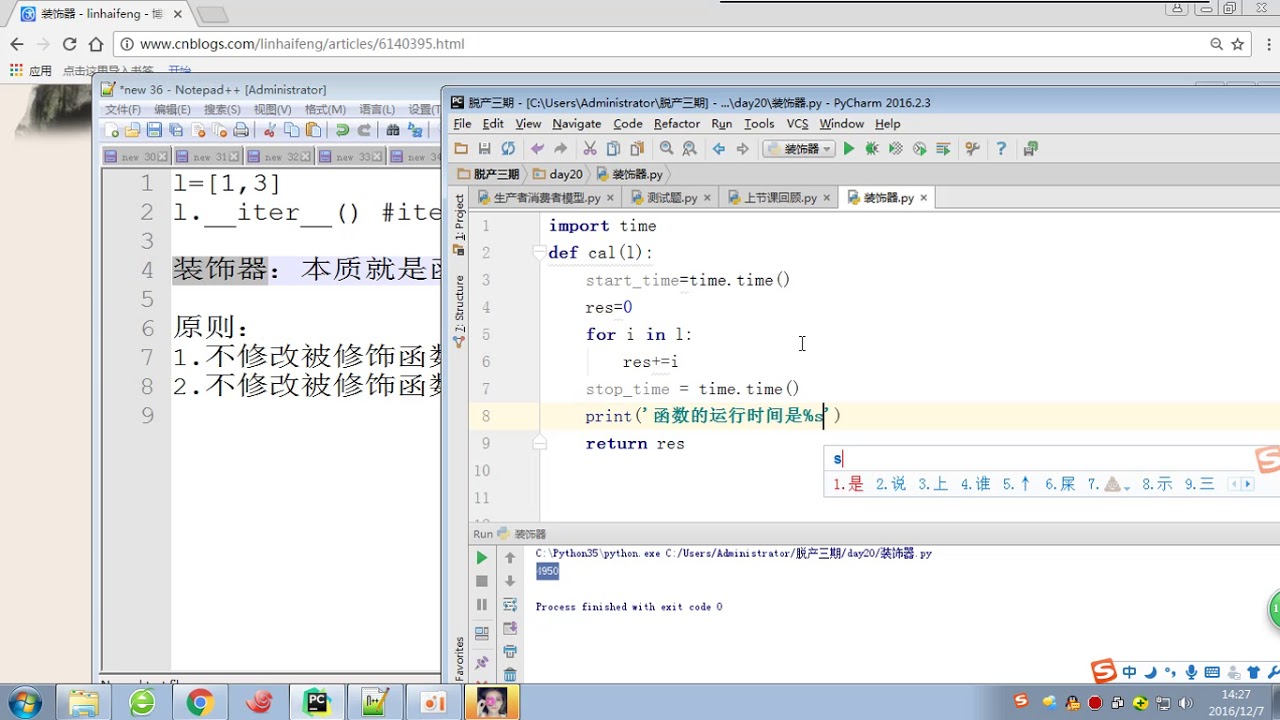The width and height of the screenshot is (1280, 720).
Task: Click the day20 breadcrumb in PyCharm
Action: tap(566, 174)
